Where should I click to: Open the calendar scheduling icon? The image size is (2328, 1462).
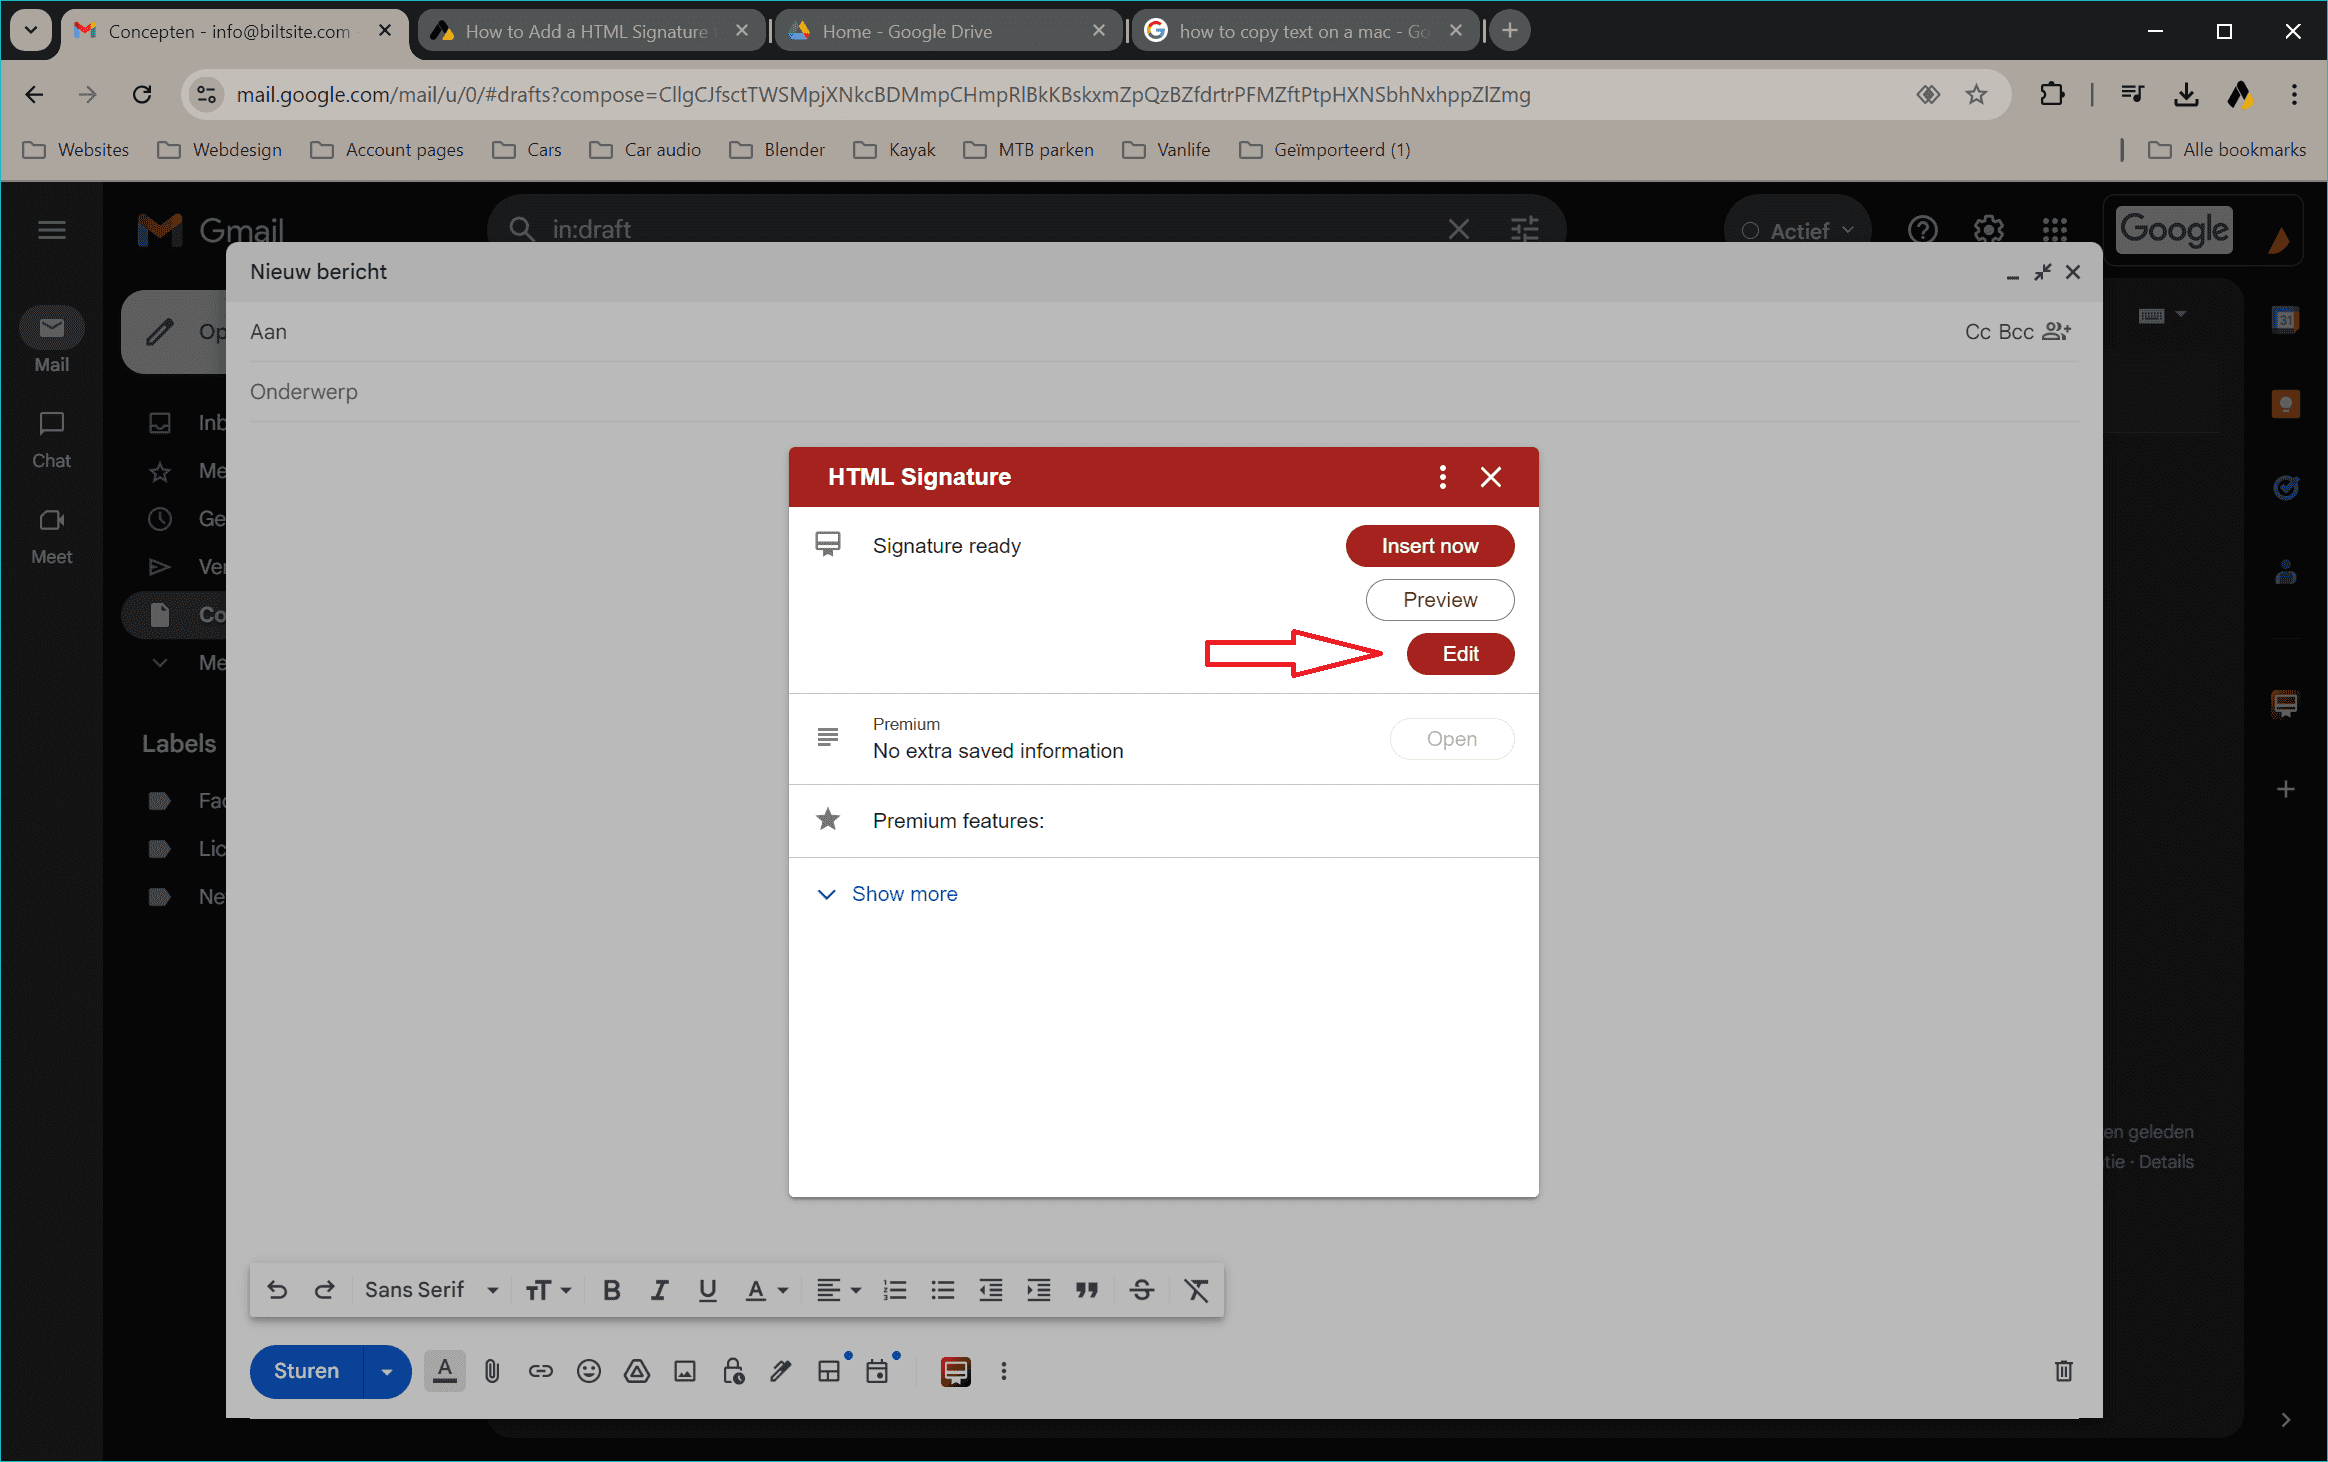[877, 1371]
